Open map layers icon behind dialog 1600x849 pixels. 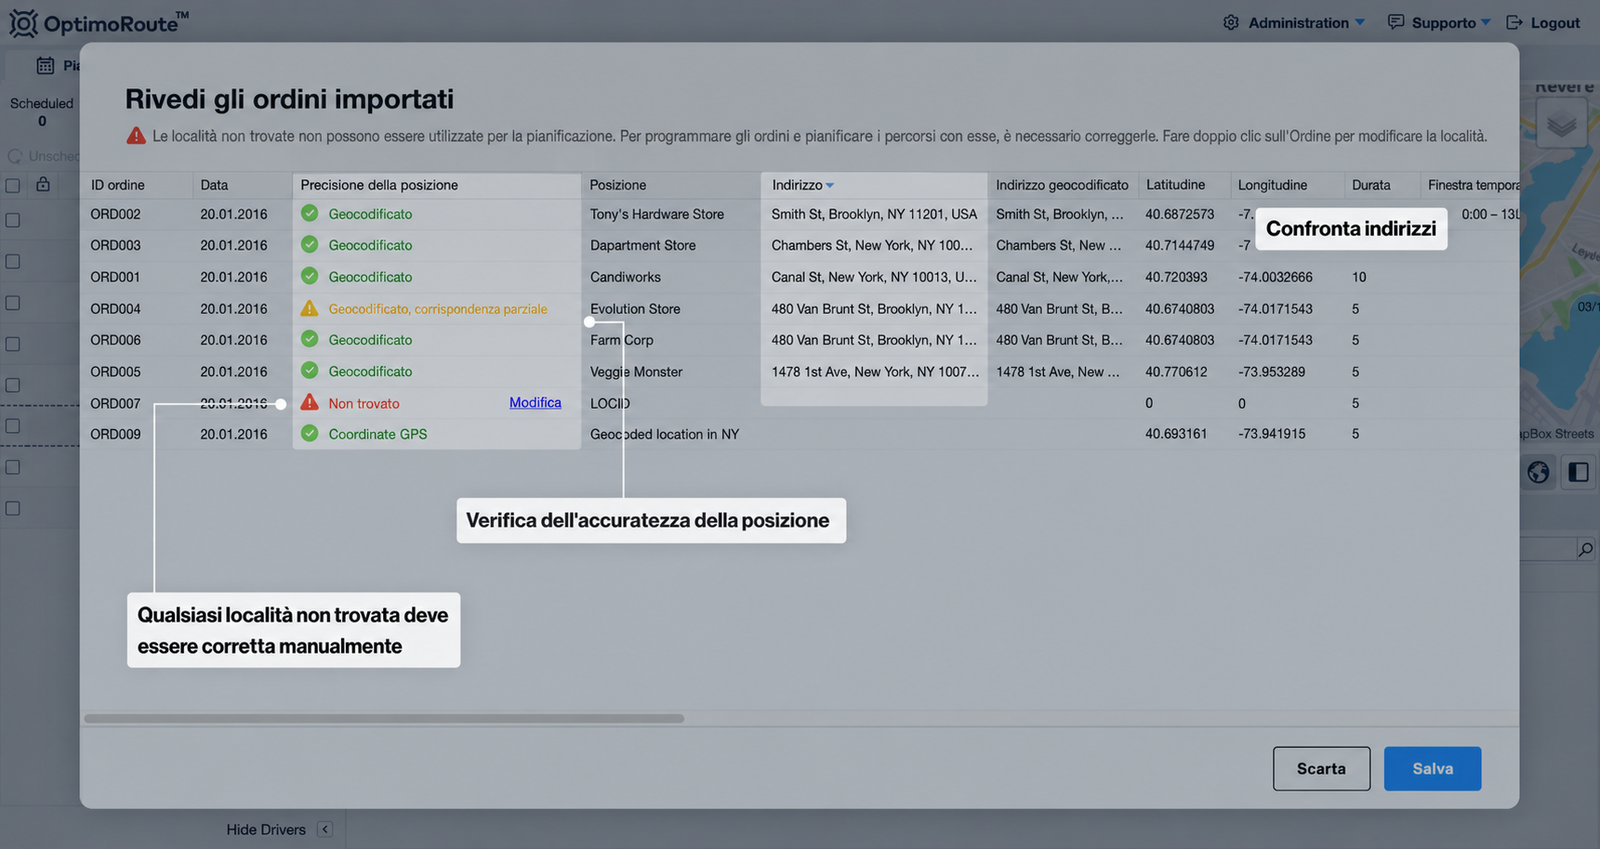tap(1561, 125)
